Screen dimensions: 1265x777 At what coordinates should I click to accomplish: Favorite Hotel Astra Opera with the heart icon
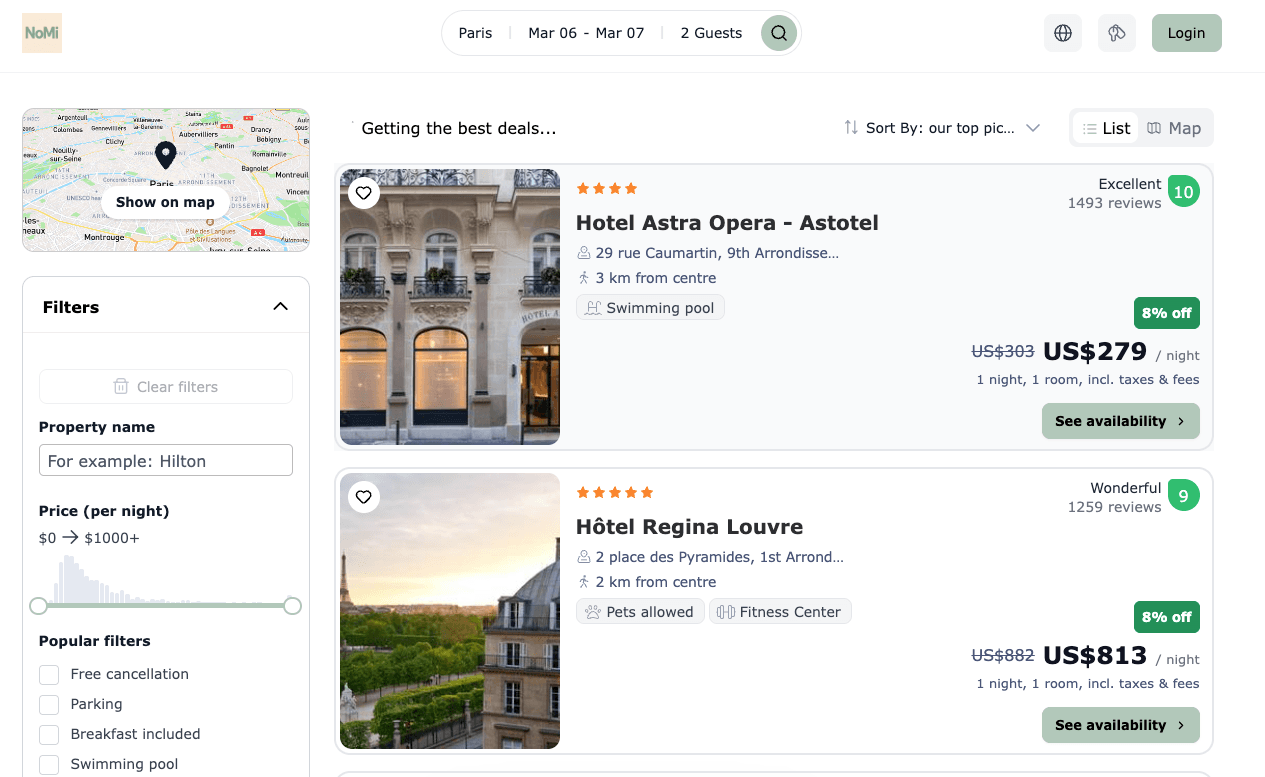[364, 193]
